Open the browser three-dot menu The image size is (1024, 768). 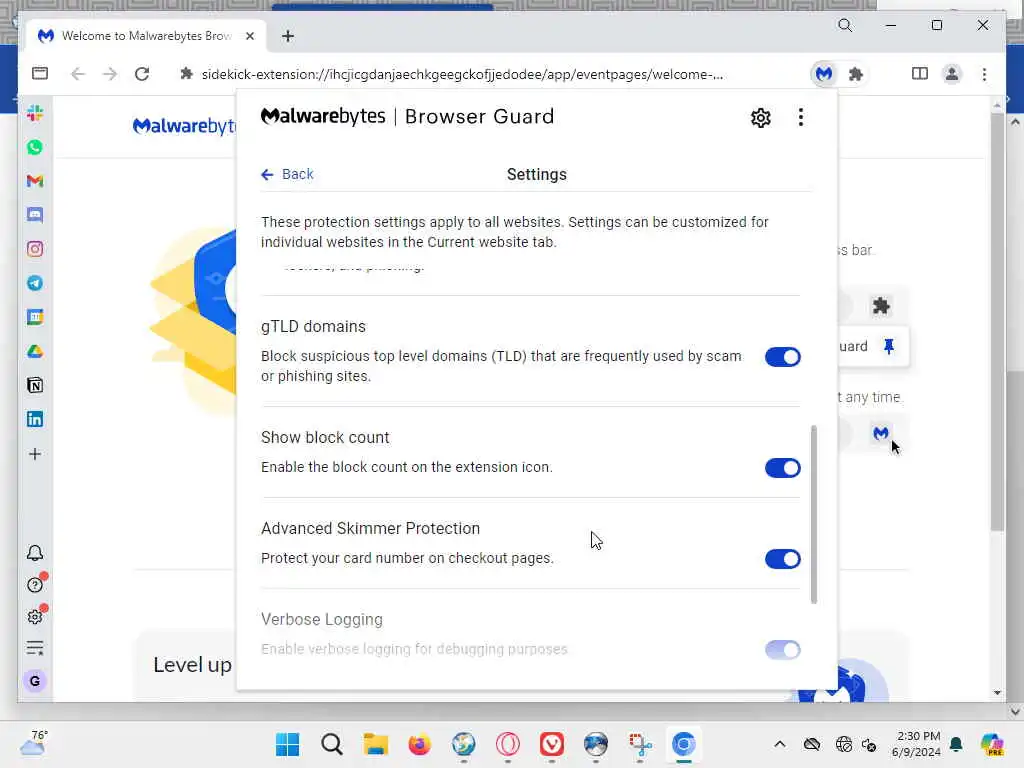click(984, 74)
